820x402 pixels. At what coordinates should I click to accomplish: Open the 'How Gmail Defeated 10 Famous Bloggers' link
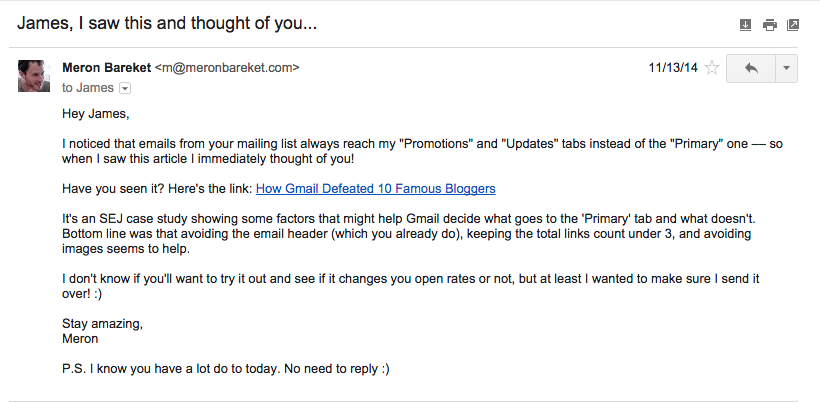click(x=375, y=189)
